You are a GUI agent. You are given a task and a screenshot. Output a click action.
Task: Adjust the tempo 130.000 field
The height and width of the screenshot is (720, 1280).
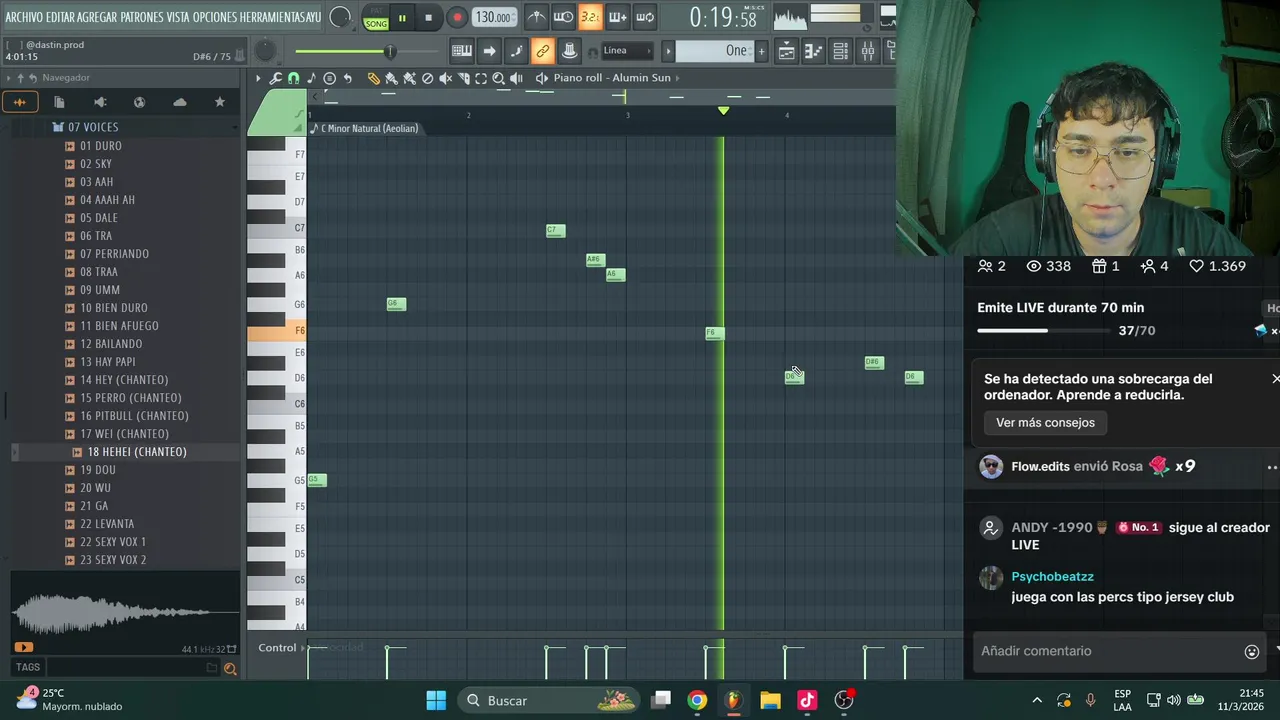click(494, 17)
